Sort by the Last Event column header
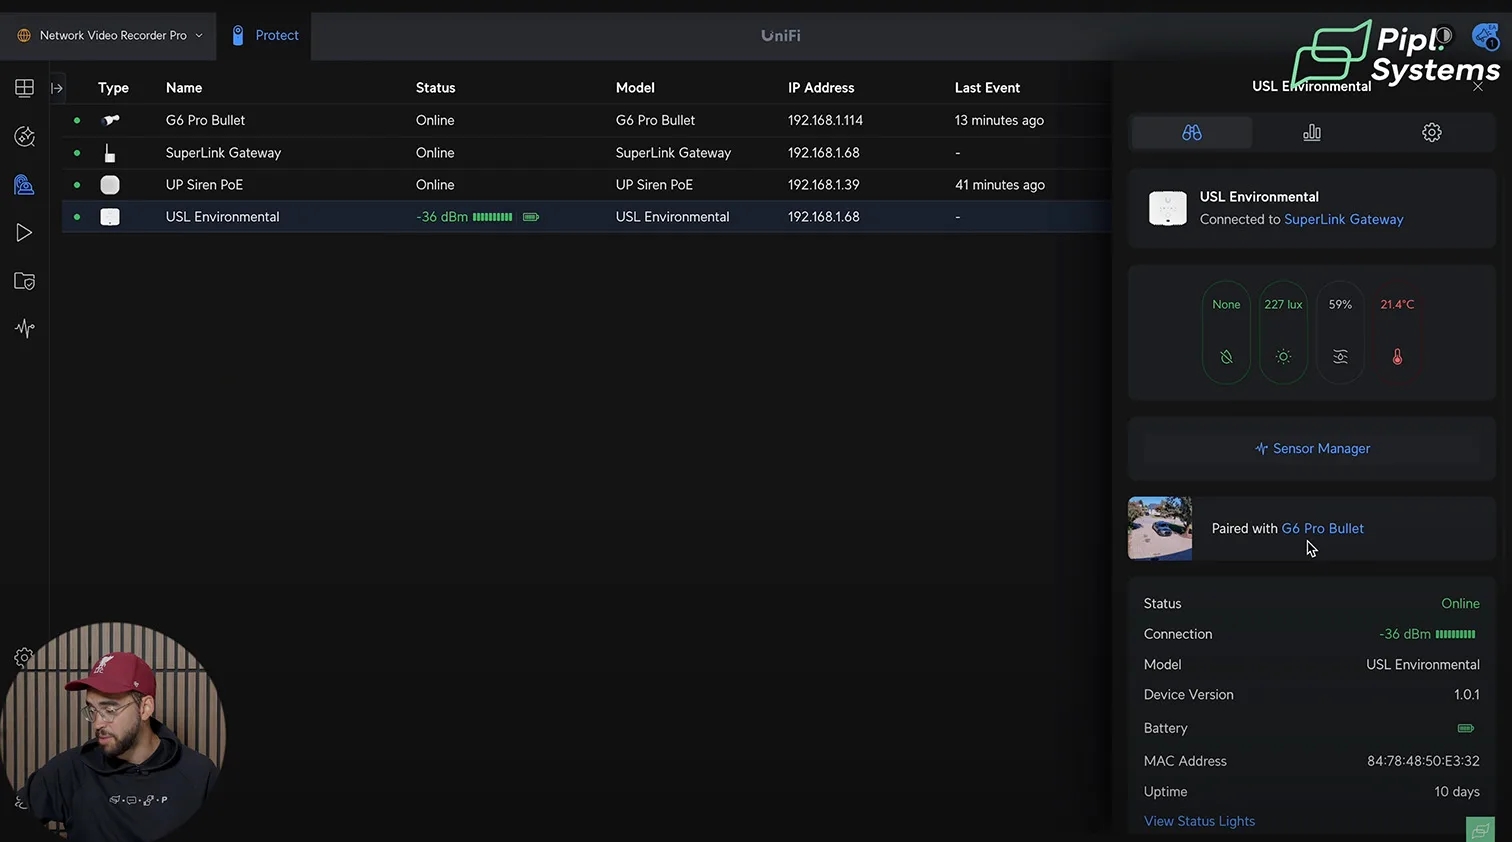Viewport: 1512px width, 842px height. [987, 88]
